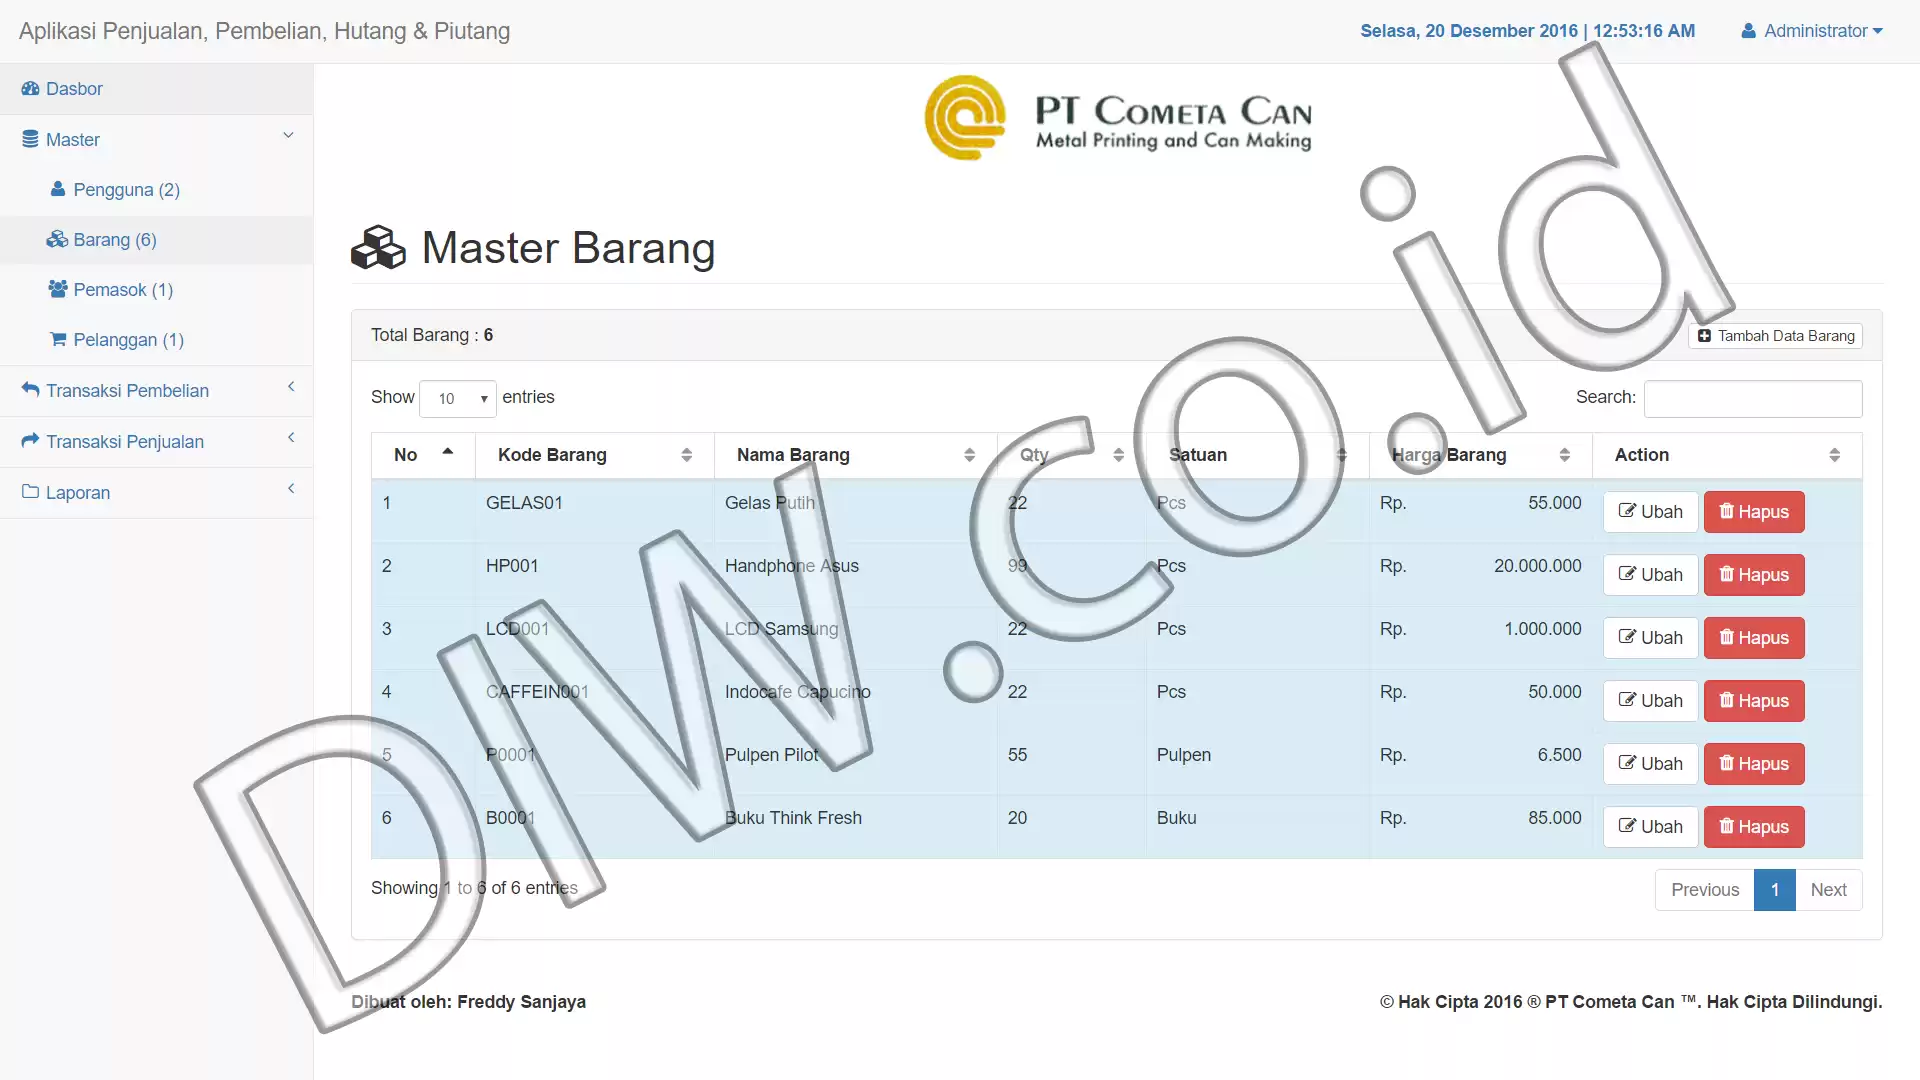Click Transaksi Penjualan share icon

[x=30, y=441]
